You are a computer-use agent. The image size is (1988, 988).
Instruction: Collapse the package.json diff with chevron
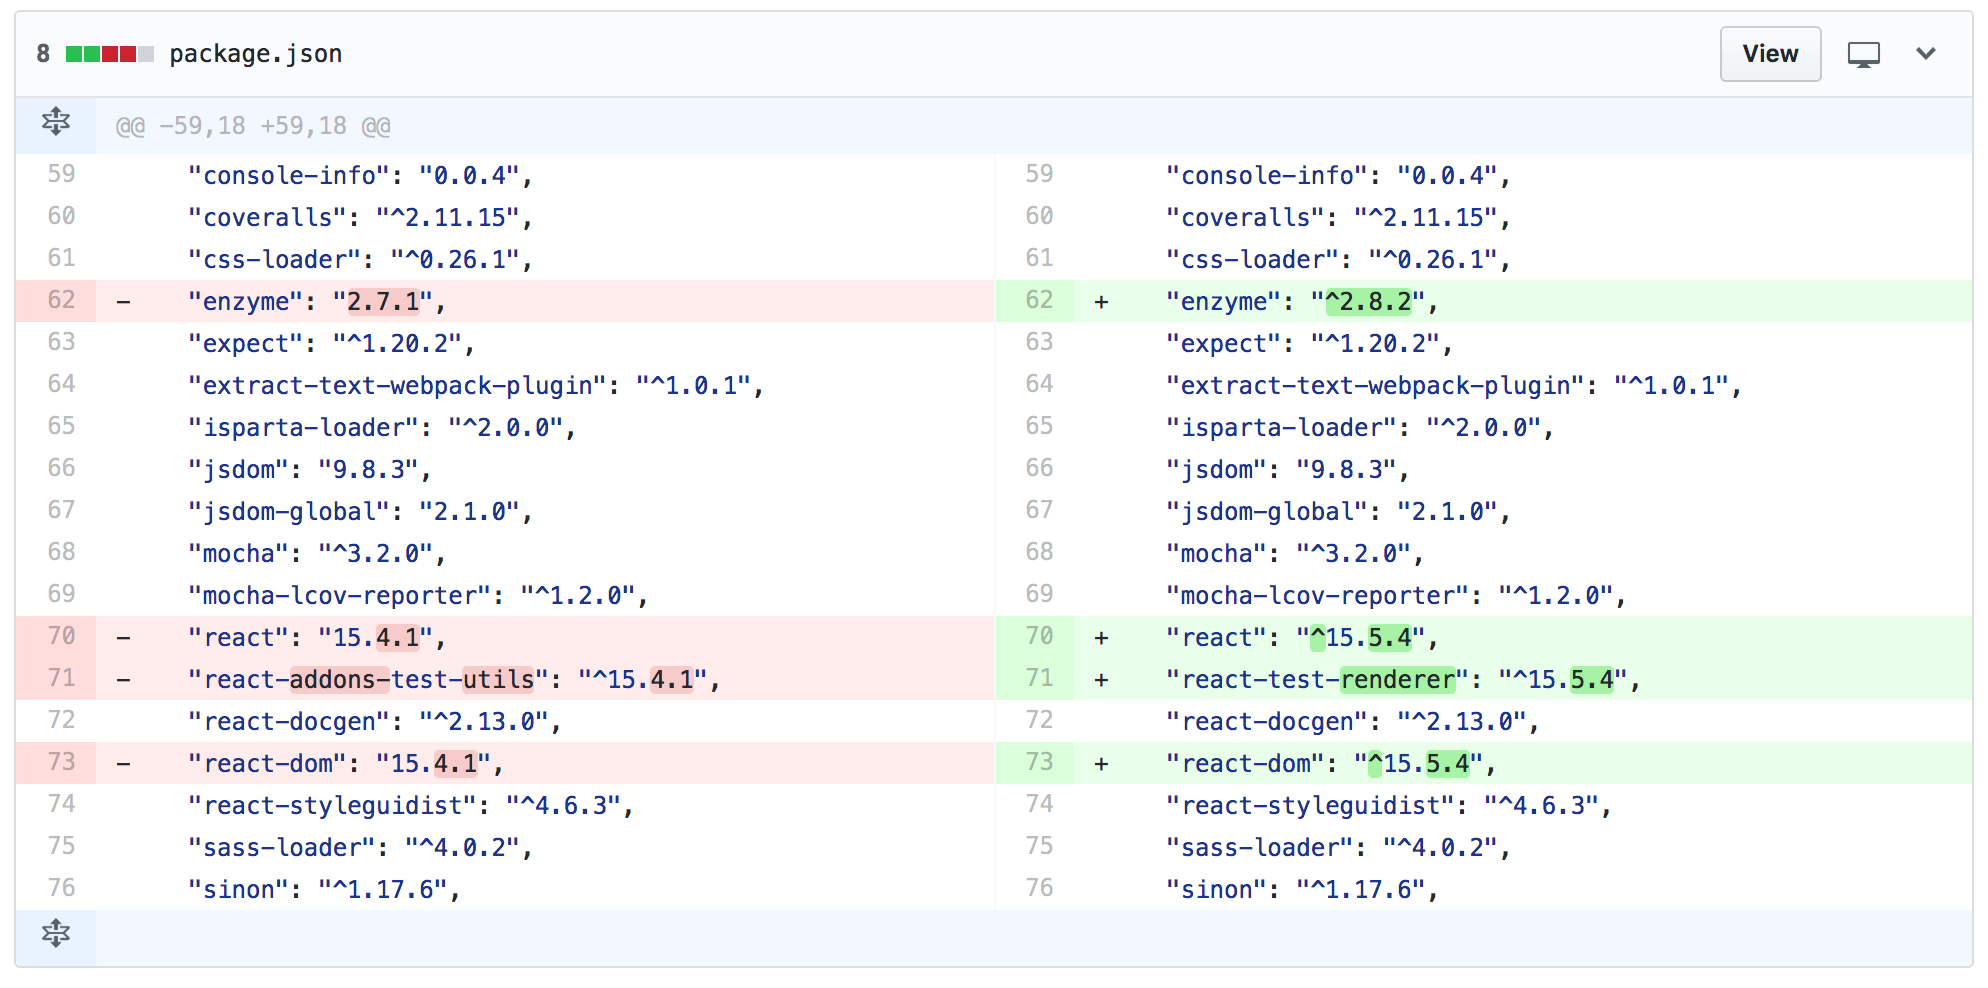coord(1926,54)
